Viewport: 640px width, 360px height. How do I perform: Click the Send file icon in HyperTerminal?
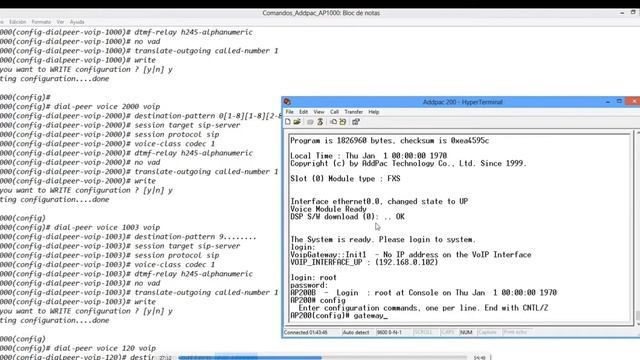tap(333, 122)
